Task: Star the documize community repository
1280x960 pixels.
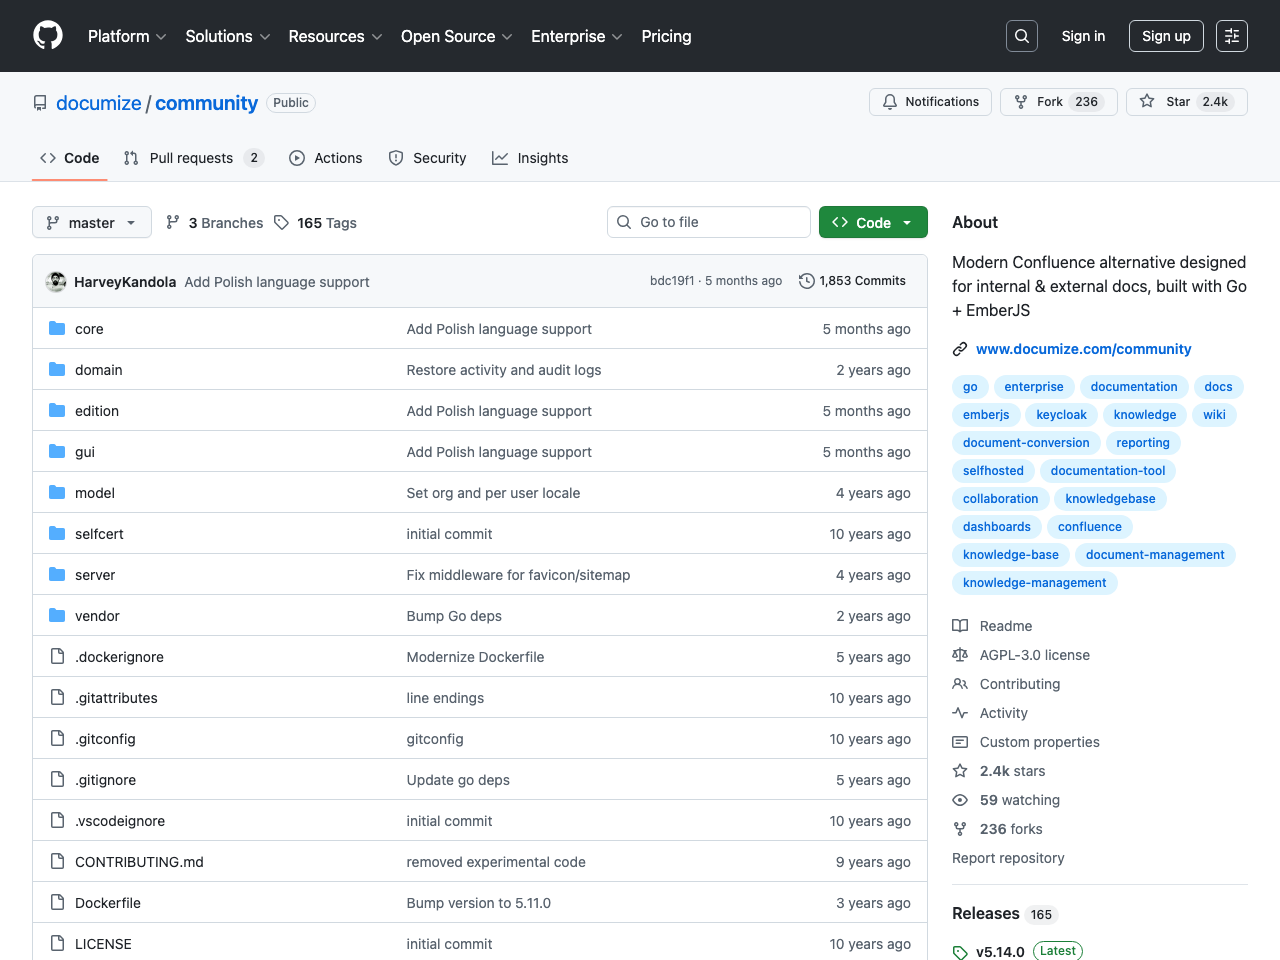Action: click(x=1186, y=102)
